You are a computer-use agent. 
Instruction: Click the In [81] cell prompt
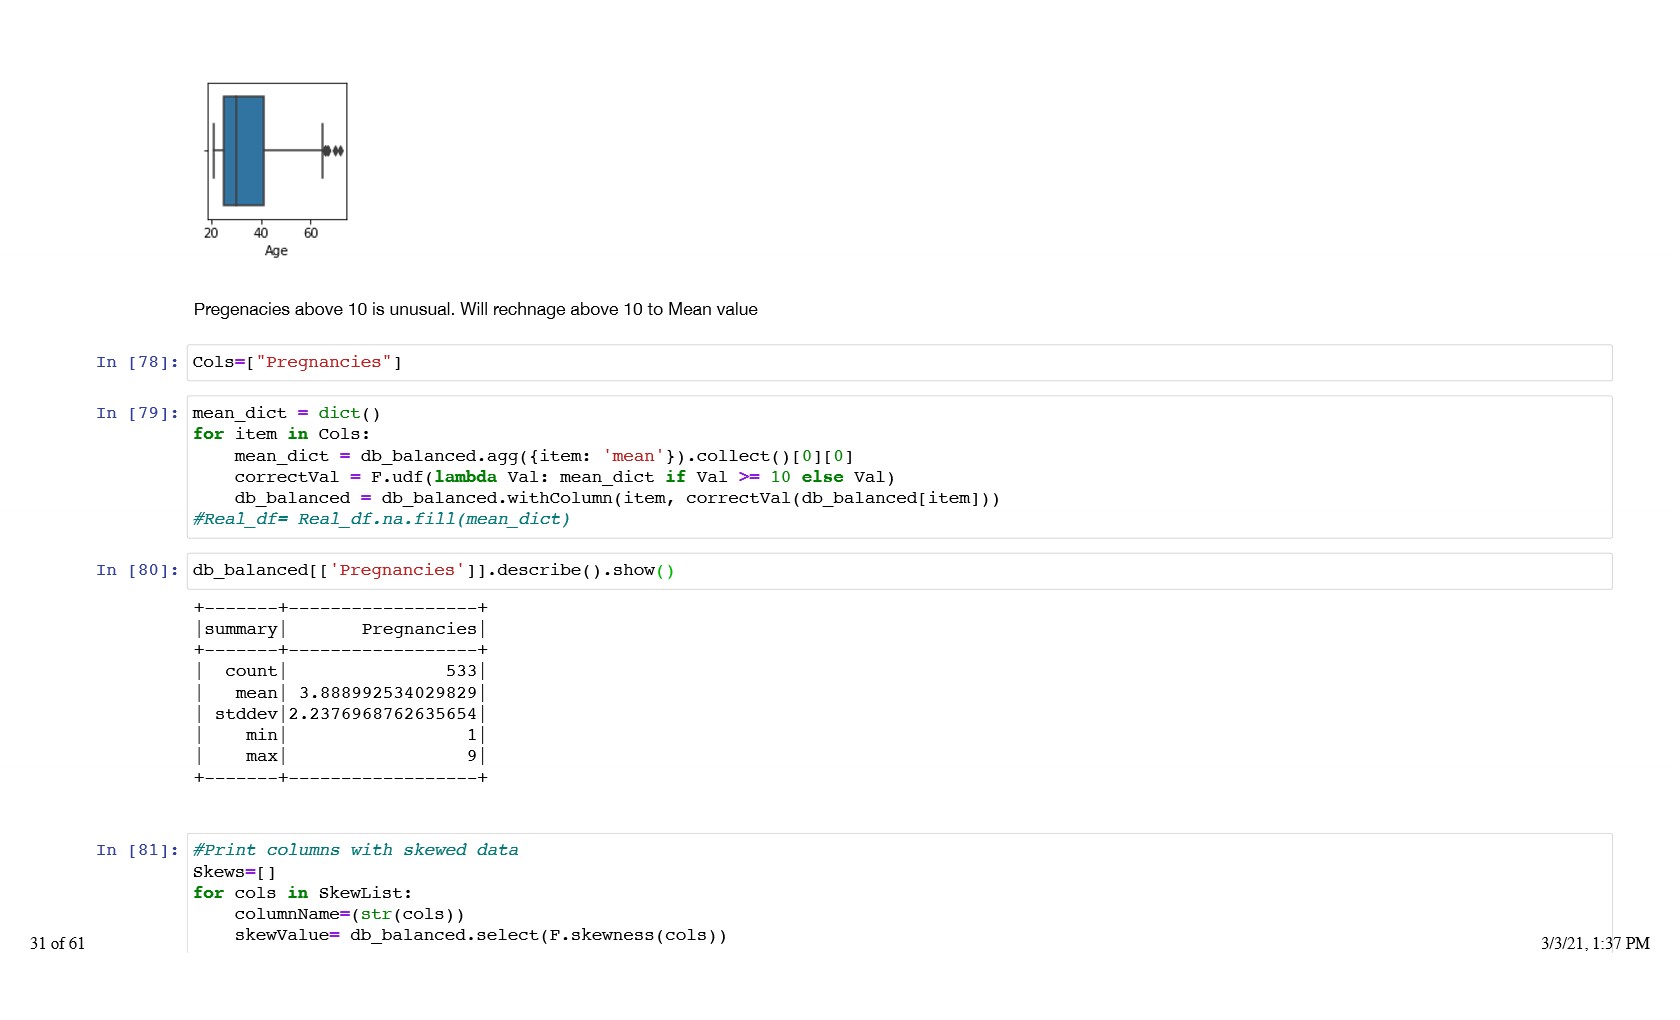pyautogui.click(x=137, y=850)
